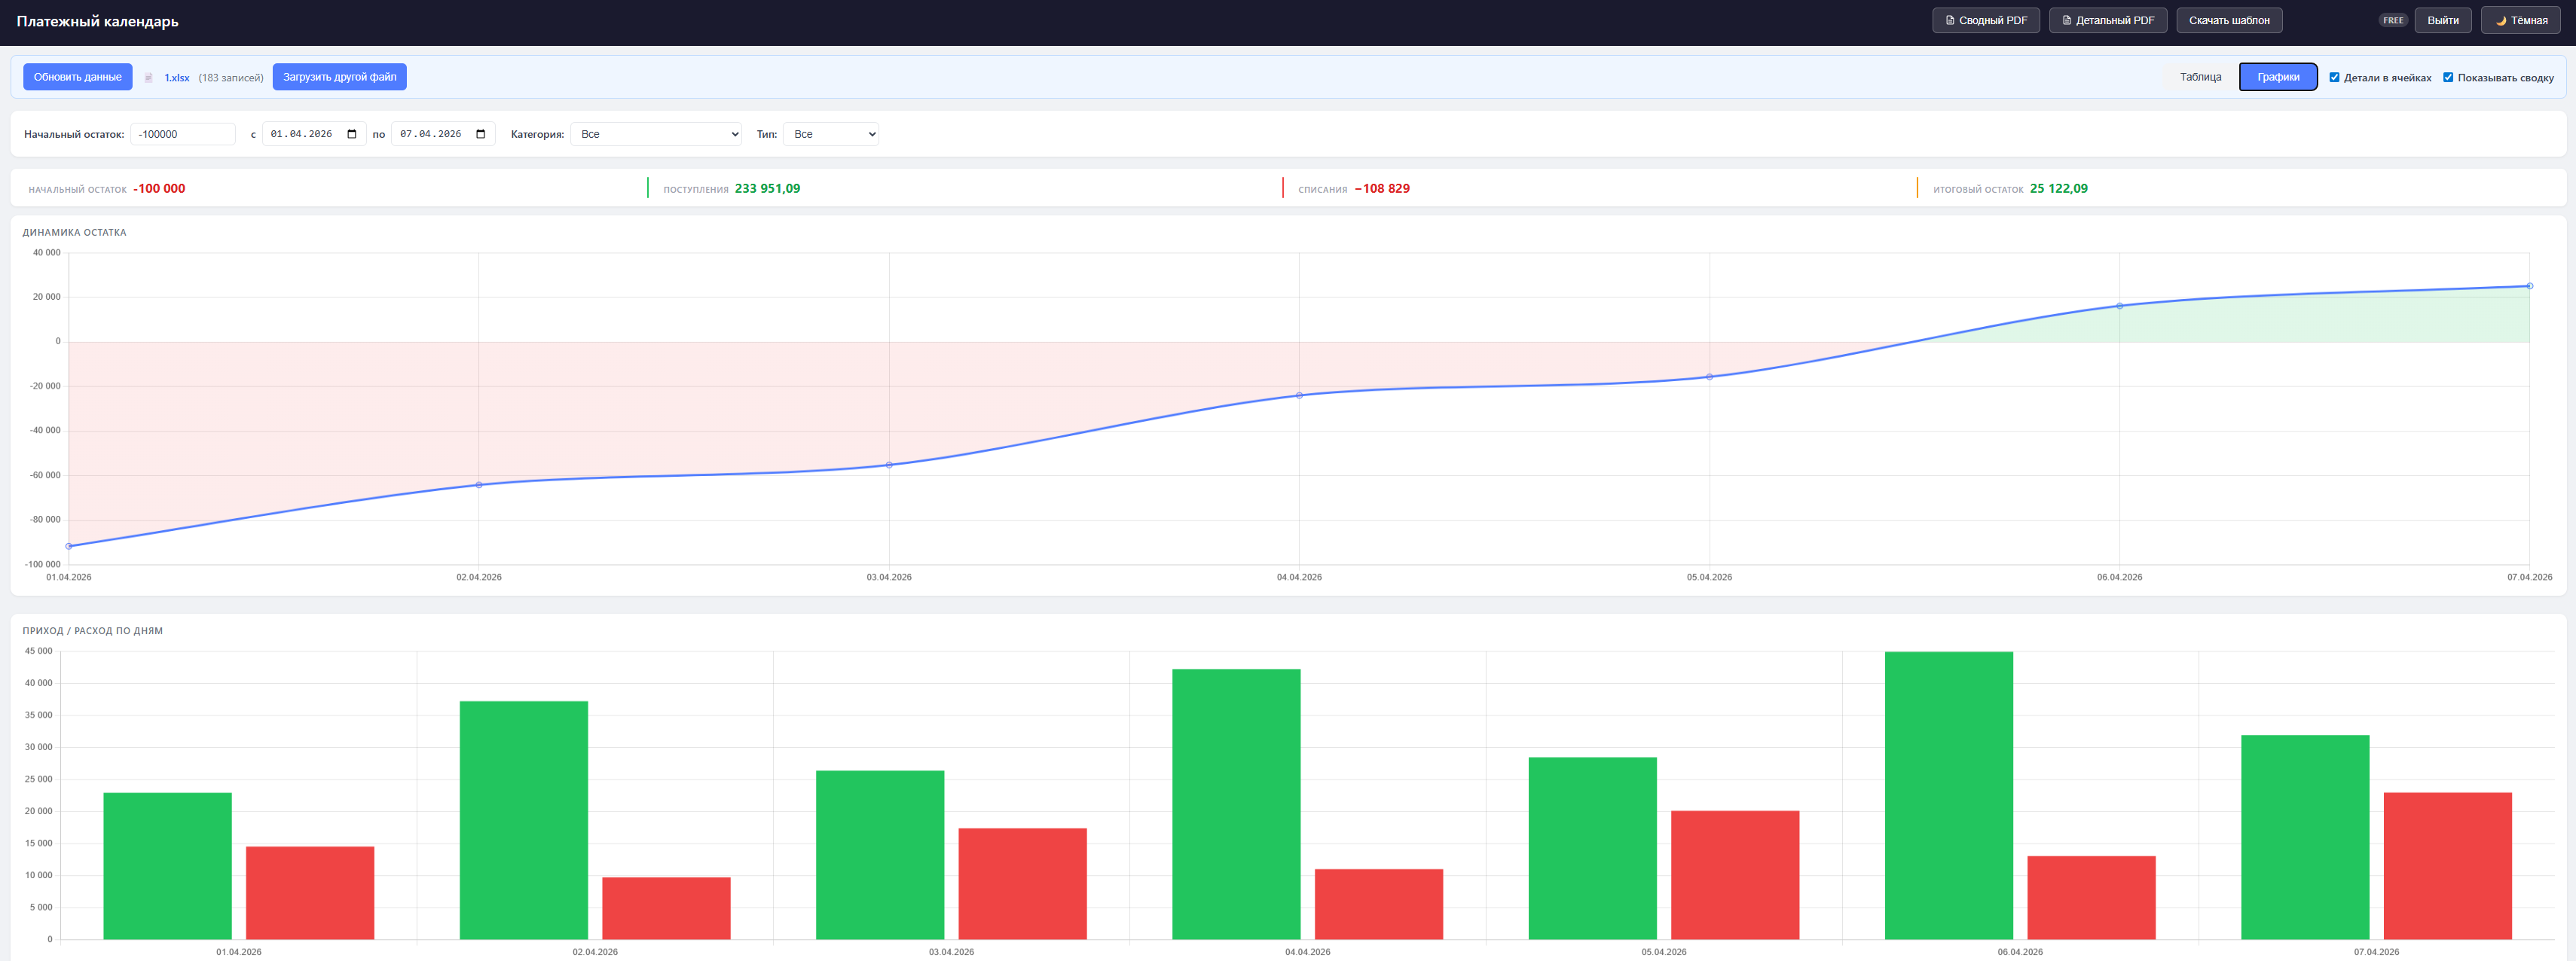Image resolution: width=2576 pixels, height=961 pixels.
Task: Expand the Тип dropdown
Action: coord(830,134)
